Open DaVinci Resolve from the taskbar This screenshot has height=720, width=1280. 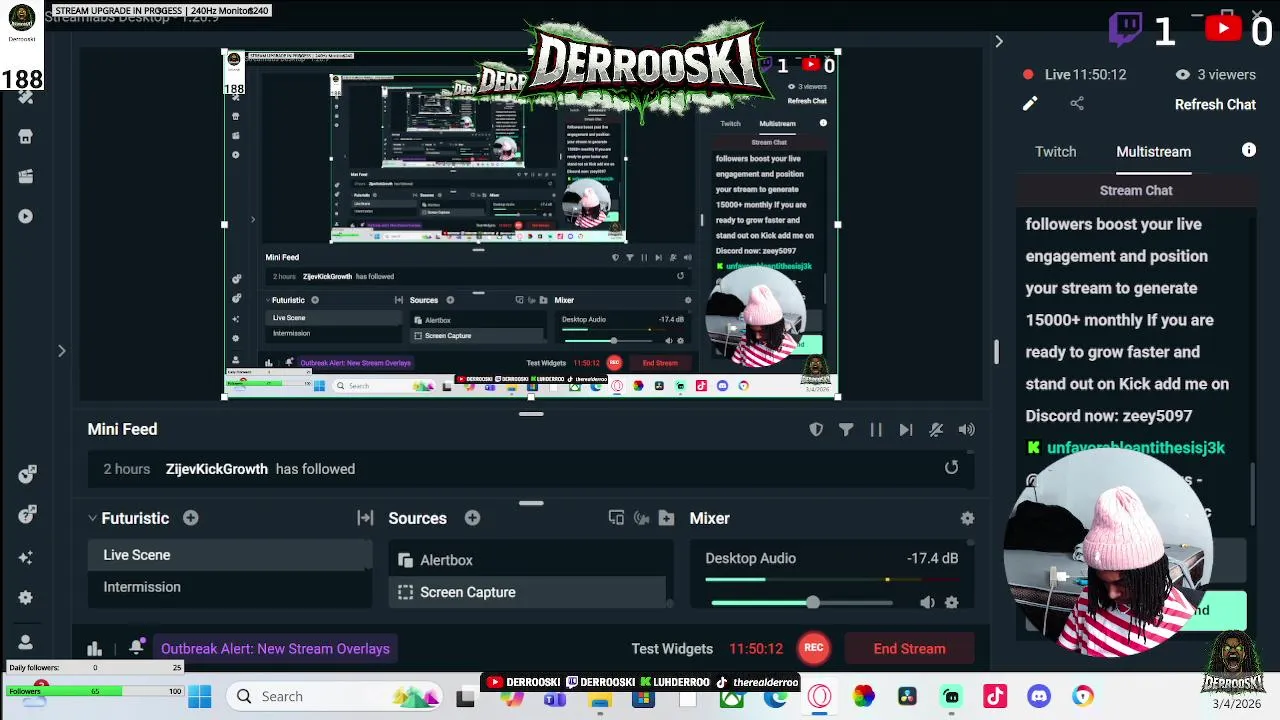pos(907,696)
